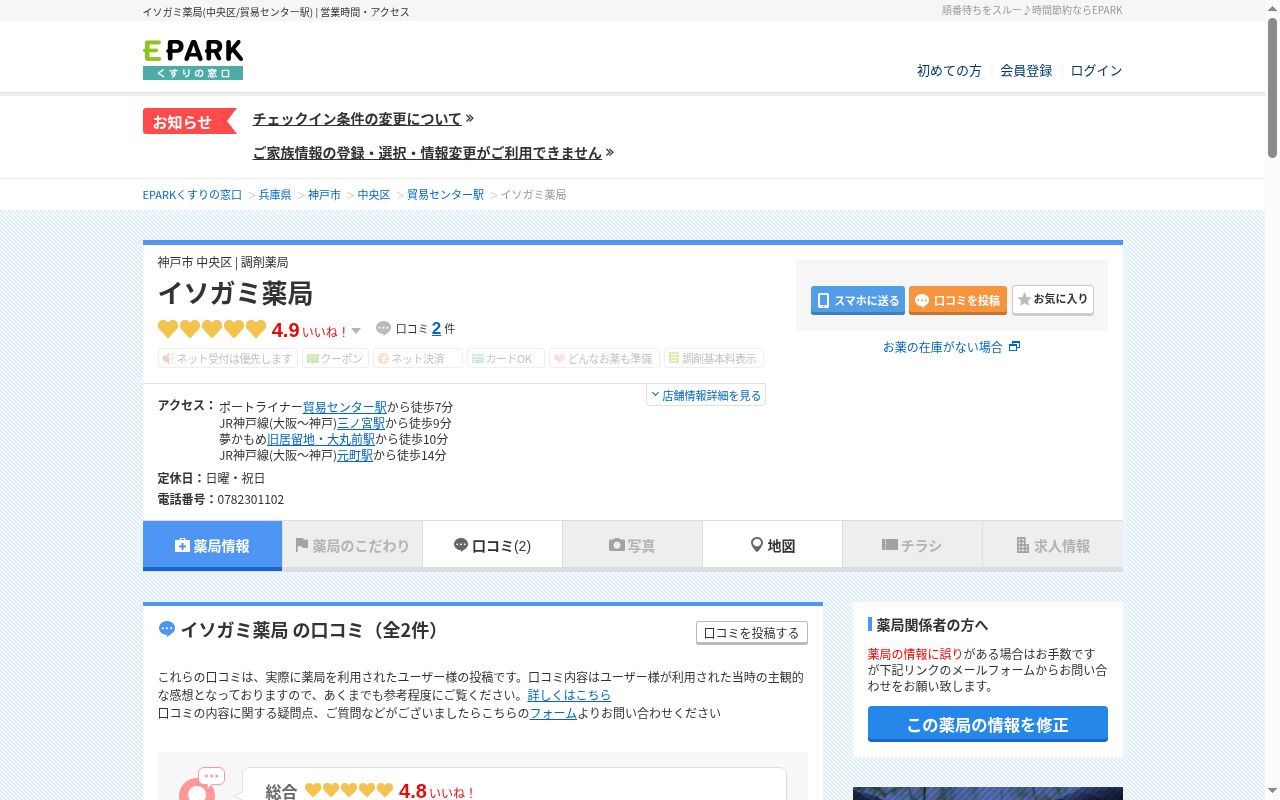Click 会員登録 in header
This screenshot has height=800, width=1280.
(x=1026, y=71)
